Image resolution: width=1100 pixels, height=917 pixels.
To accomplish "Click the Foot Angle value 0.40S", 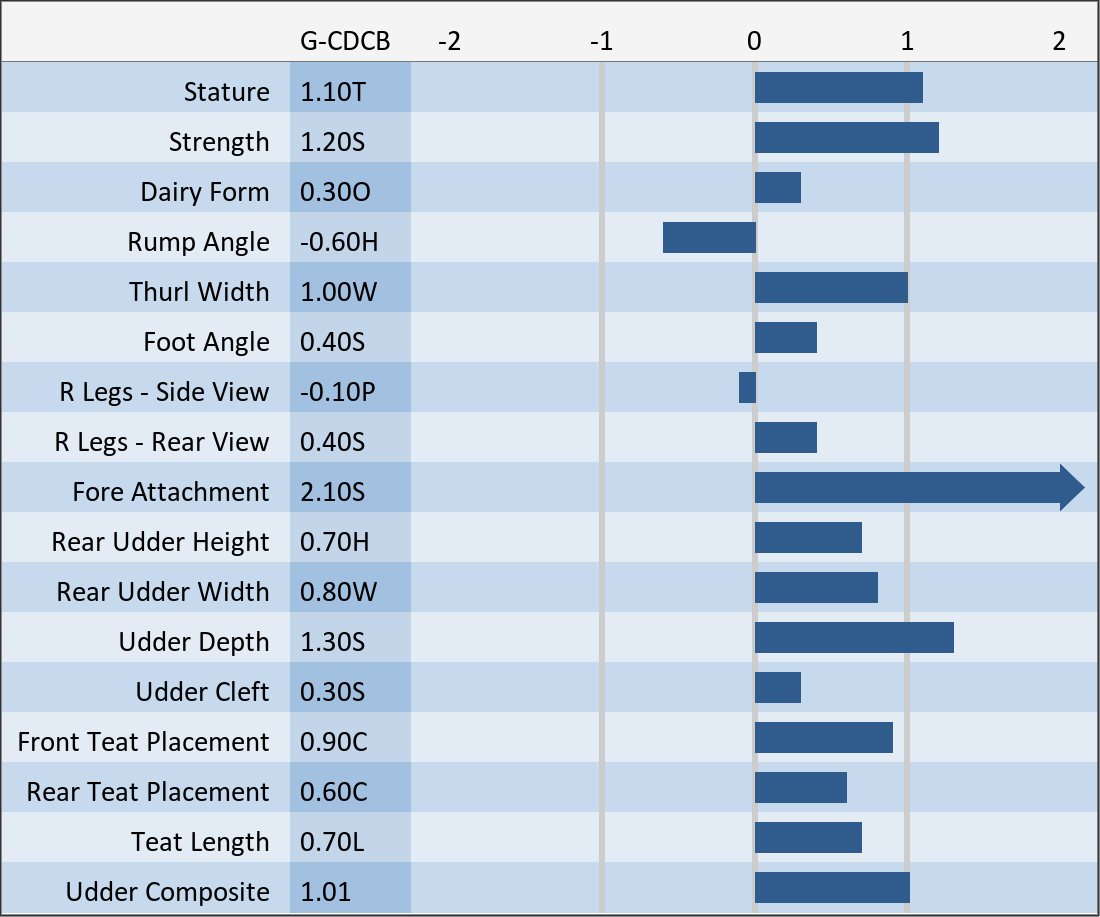I will click(x=333, y=342).
